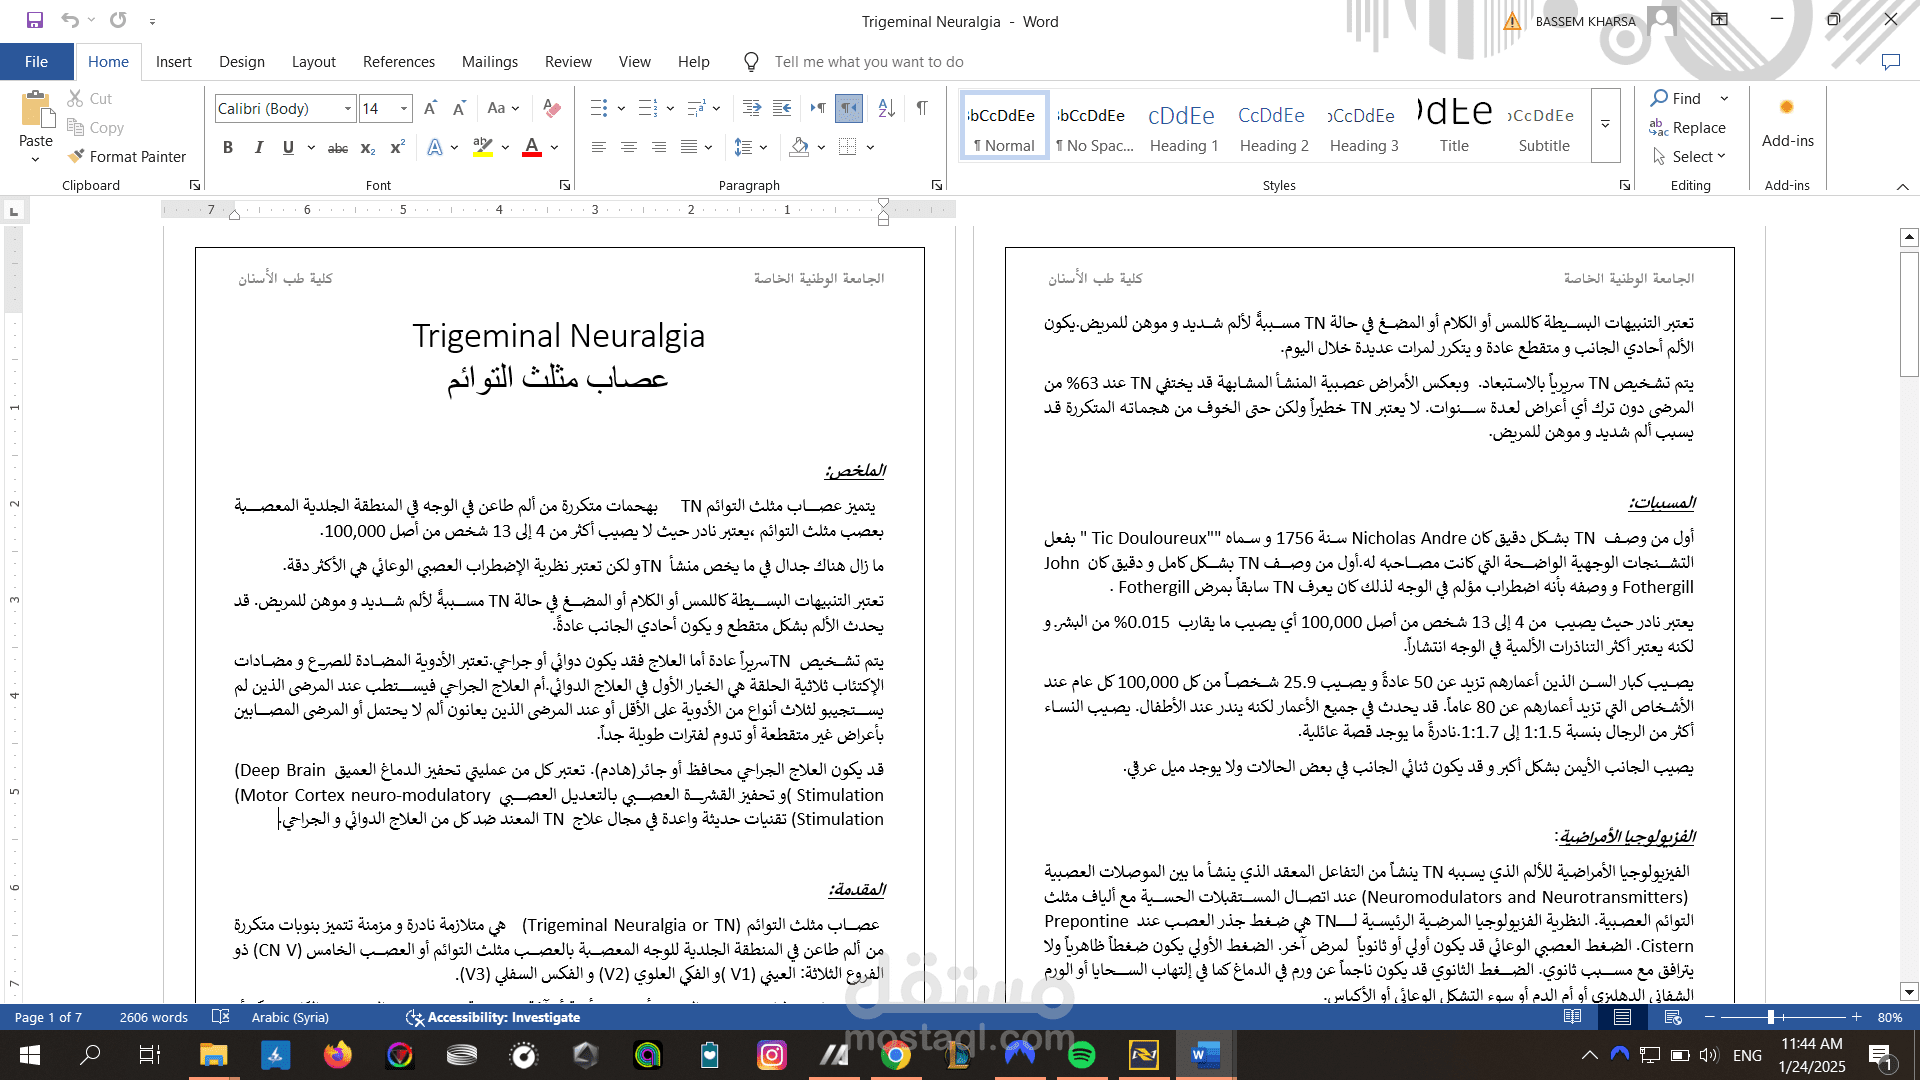
Task: Clear all formatting eraser icon
Action: (551, 108)
